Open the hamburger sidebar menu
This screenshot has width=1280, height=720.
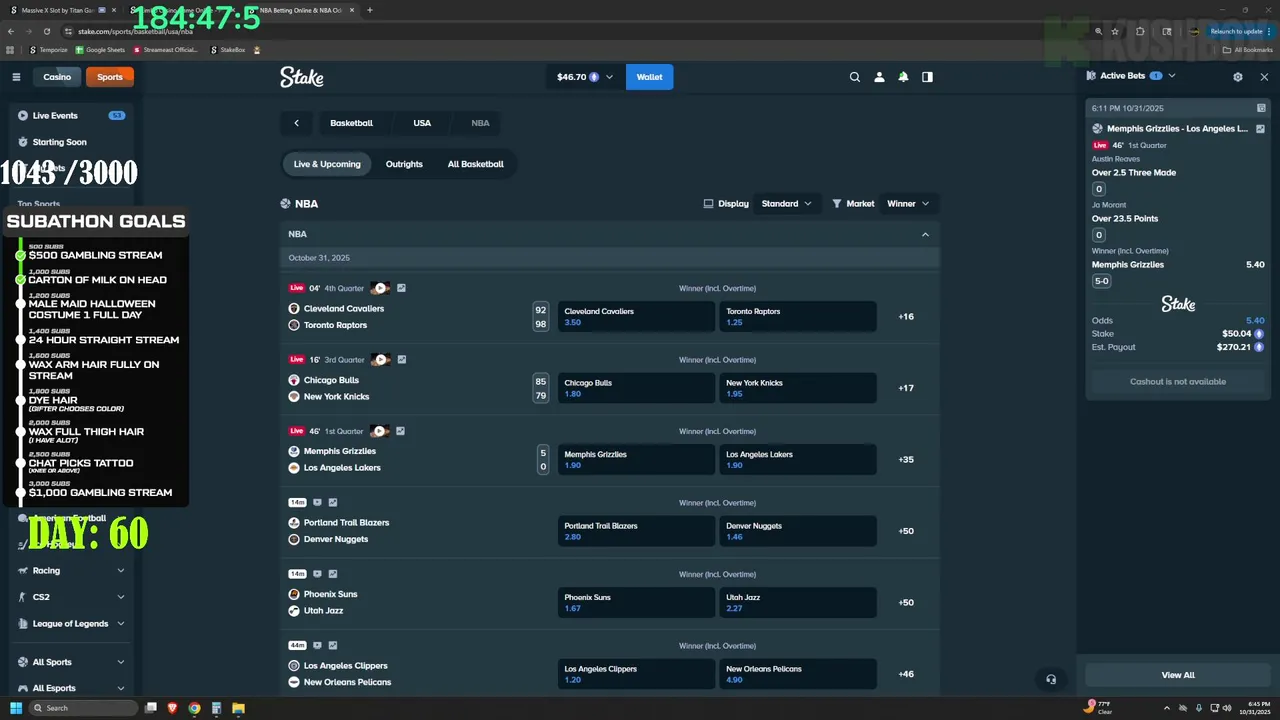click(16, 77)
